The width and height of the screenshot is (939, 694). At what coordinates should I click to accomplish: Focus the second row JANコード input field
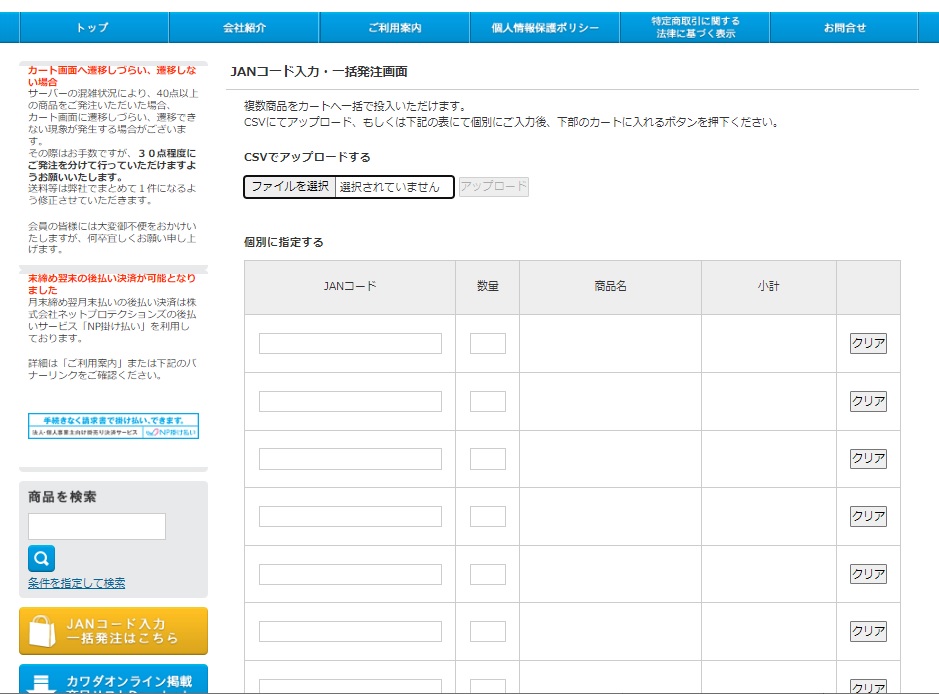350,402
